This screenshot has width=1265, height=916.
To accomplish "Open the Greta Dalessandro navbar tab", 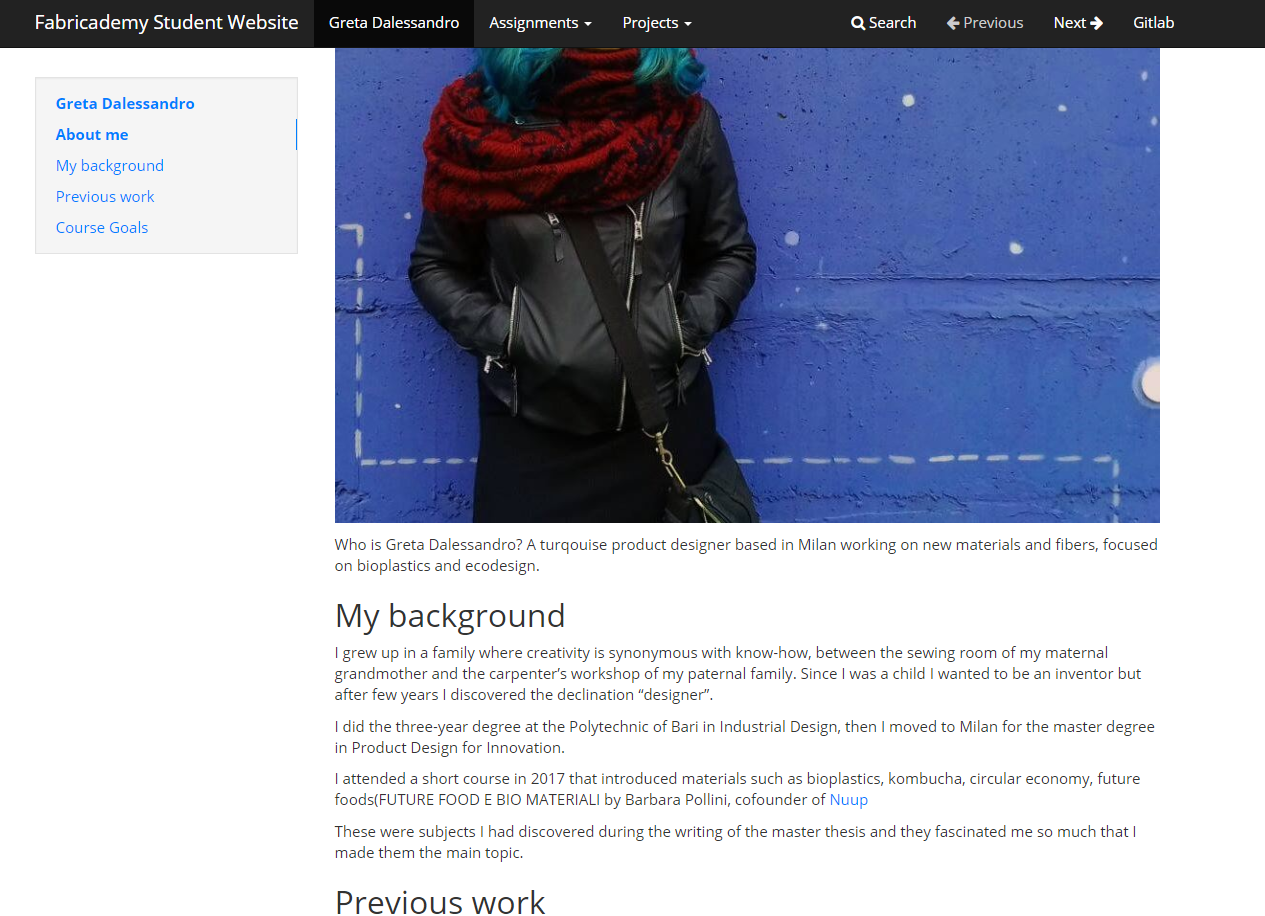I will 394,23.
